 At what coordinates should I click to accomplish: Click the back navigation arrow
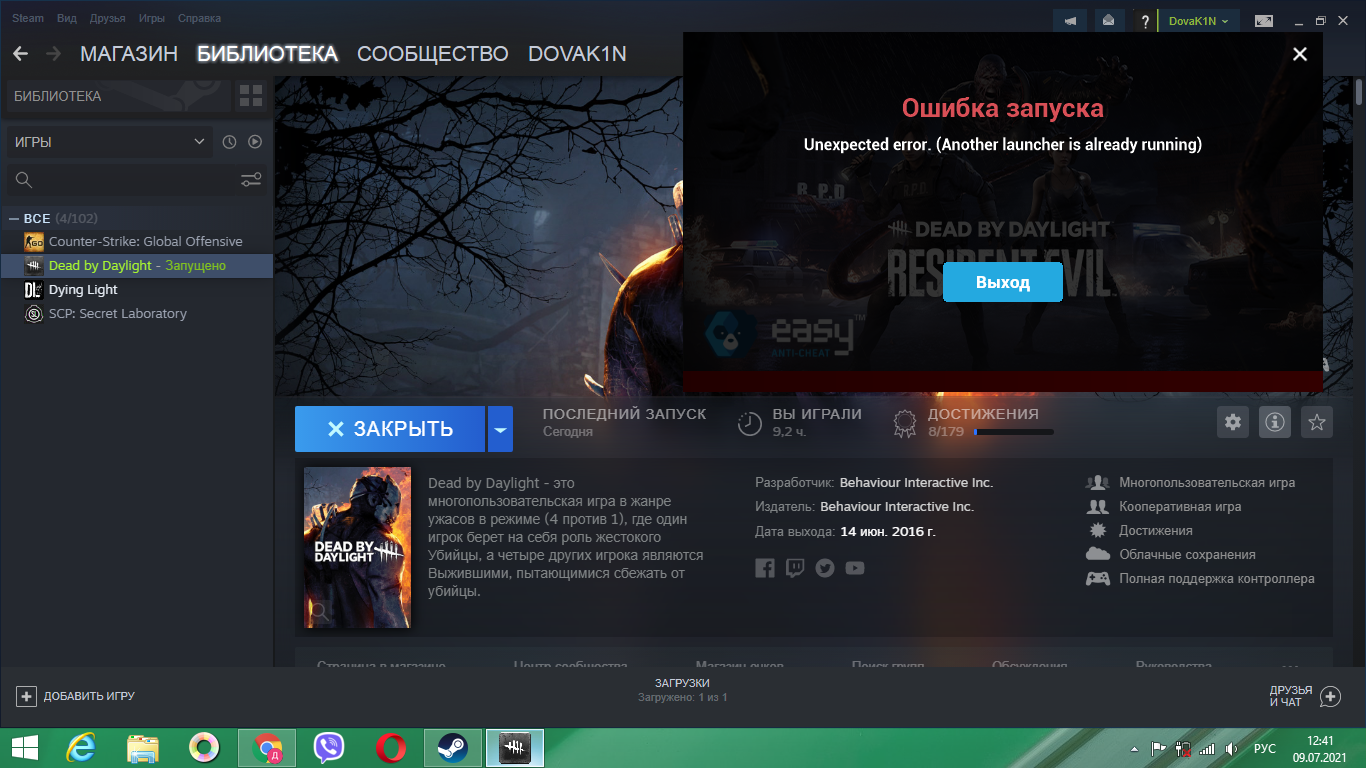pos(21,54)
